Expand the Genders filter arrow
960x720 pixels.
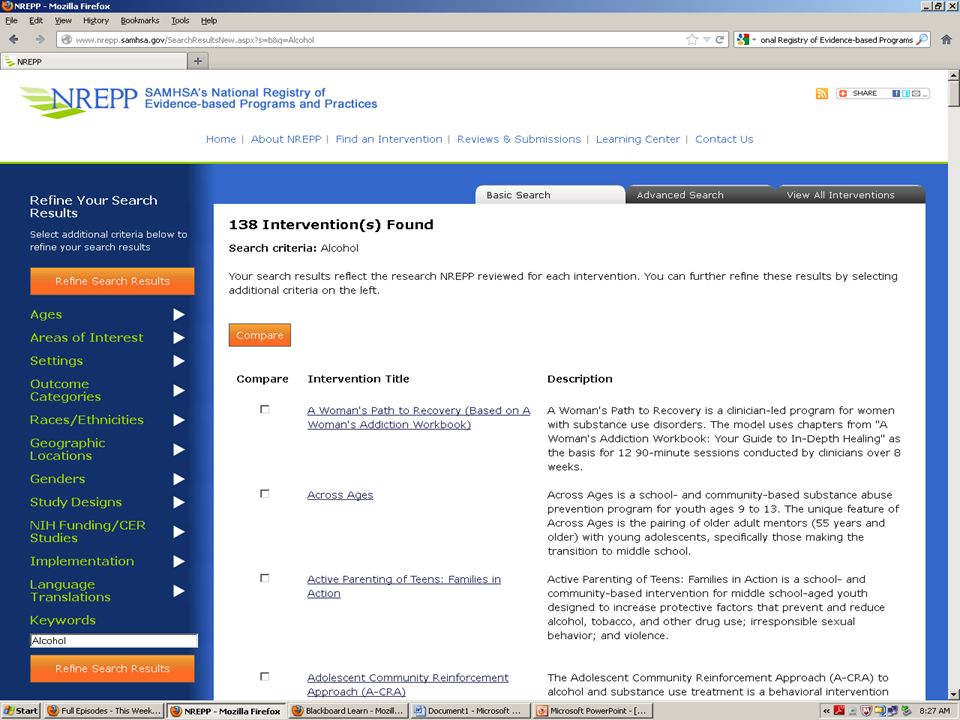pyautogui.click(x=178, y=479)
